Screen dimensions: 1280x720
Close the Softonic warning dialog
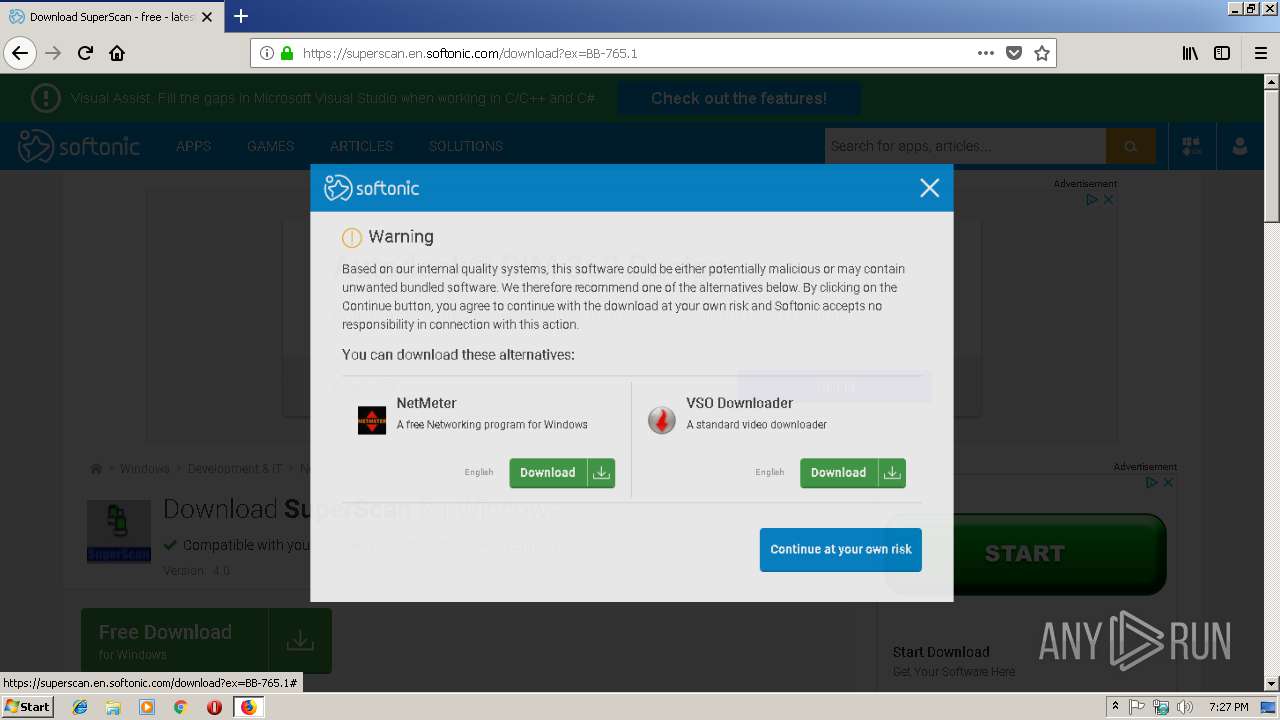[929, 188]
